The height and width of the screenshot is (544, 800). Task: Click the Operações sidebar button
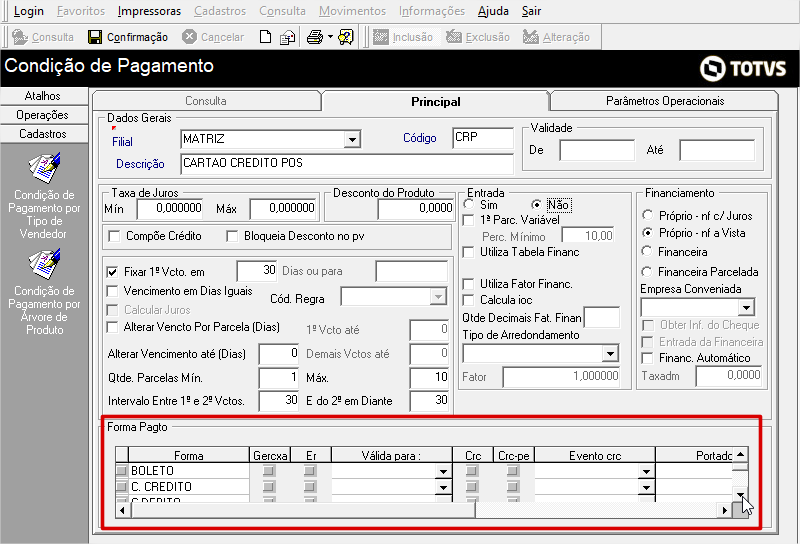pos(43,115)
